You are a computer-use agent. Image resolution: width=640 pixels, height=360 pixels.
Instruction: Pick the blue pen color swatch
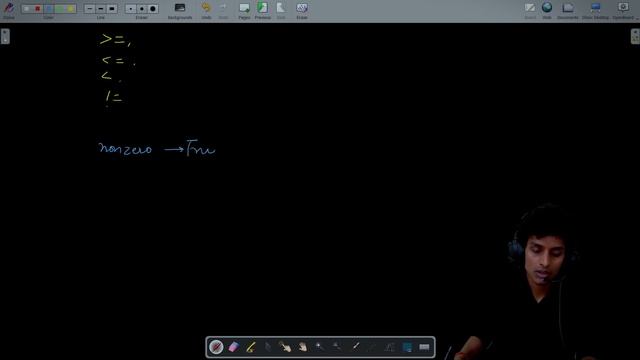(49, 9)
